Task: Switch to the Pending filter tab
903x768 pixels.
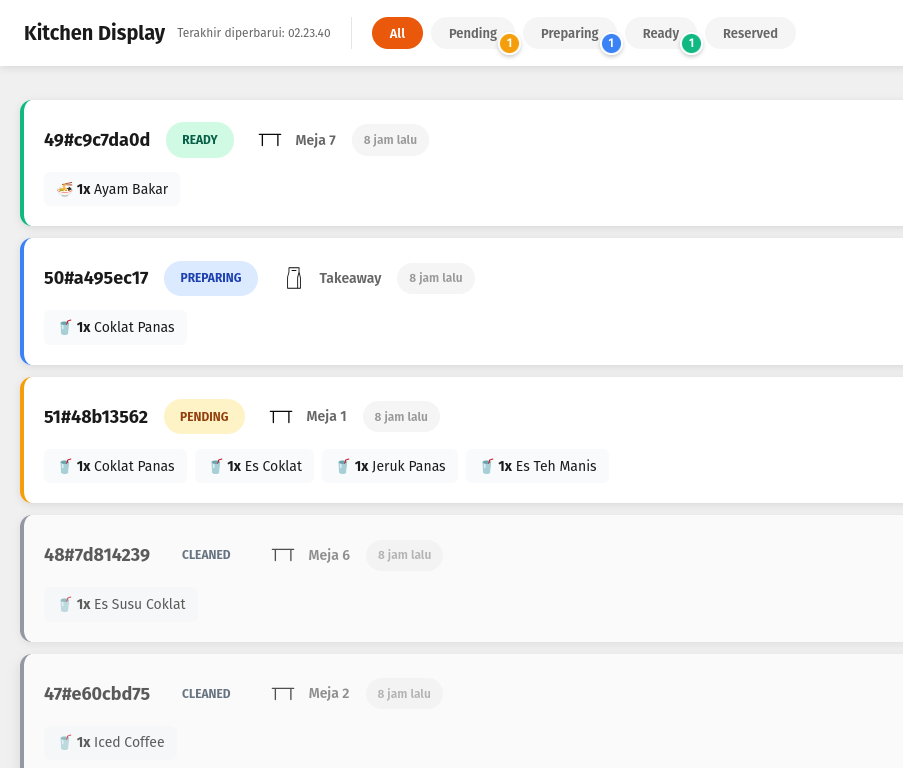Action: click(x=473, y=33)
